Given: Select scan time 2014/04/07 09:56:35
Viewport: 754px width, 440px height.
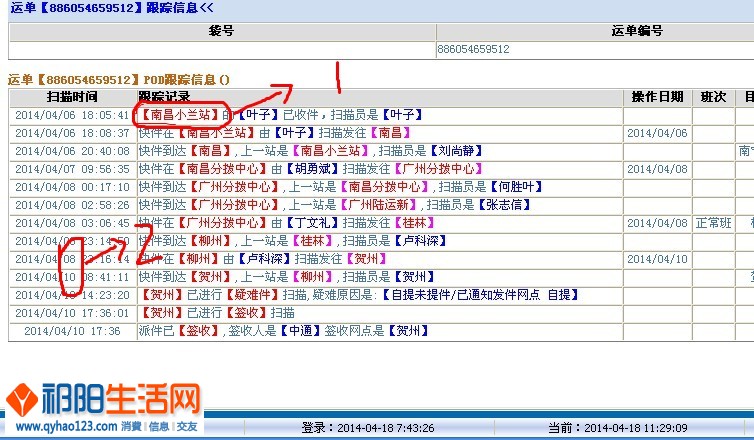Looking at the screenshot, I should pyautogui.click(x=72, y=169).
